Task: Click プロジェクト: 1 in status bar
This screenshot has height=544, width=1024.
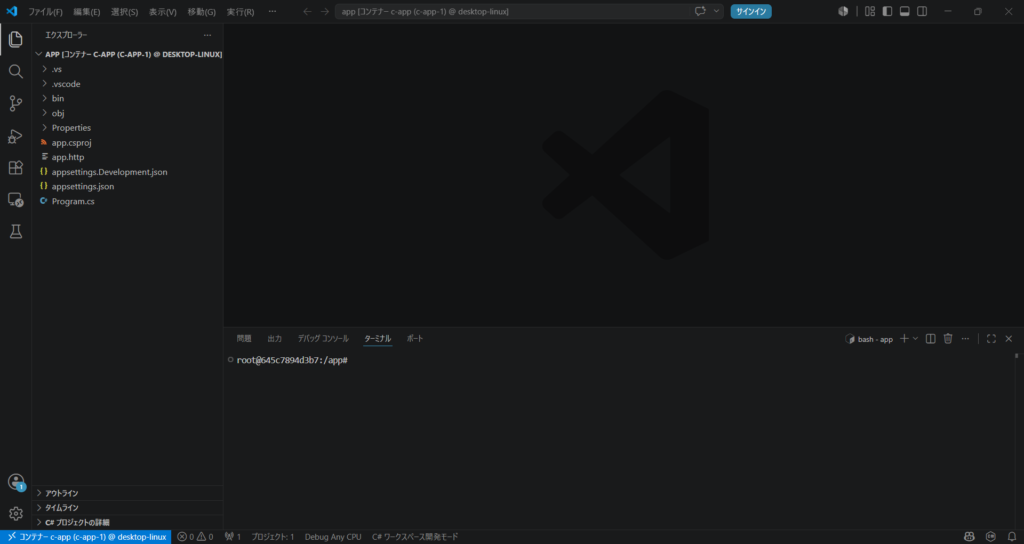Action: click(272, 537)
